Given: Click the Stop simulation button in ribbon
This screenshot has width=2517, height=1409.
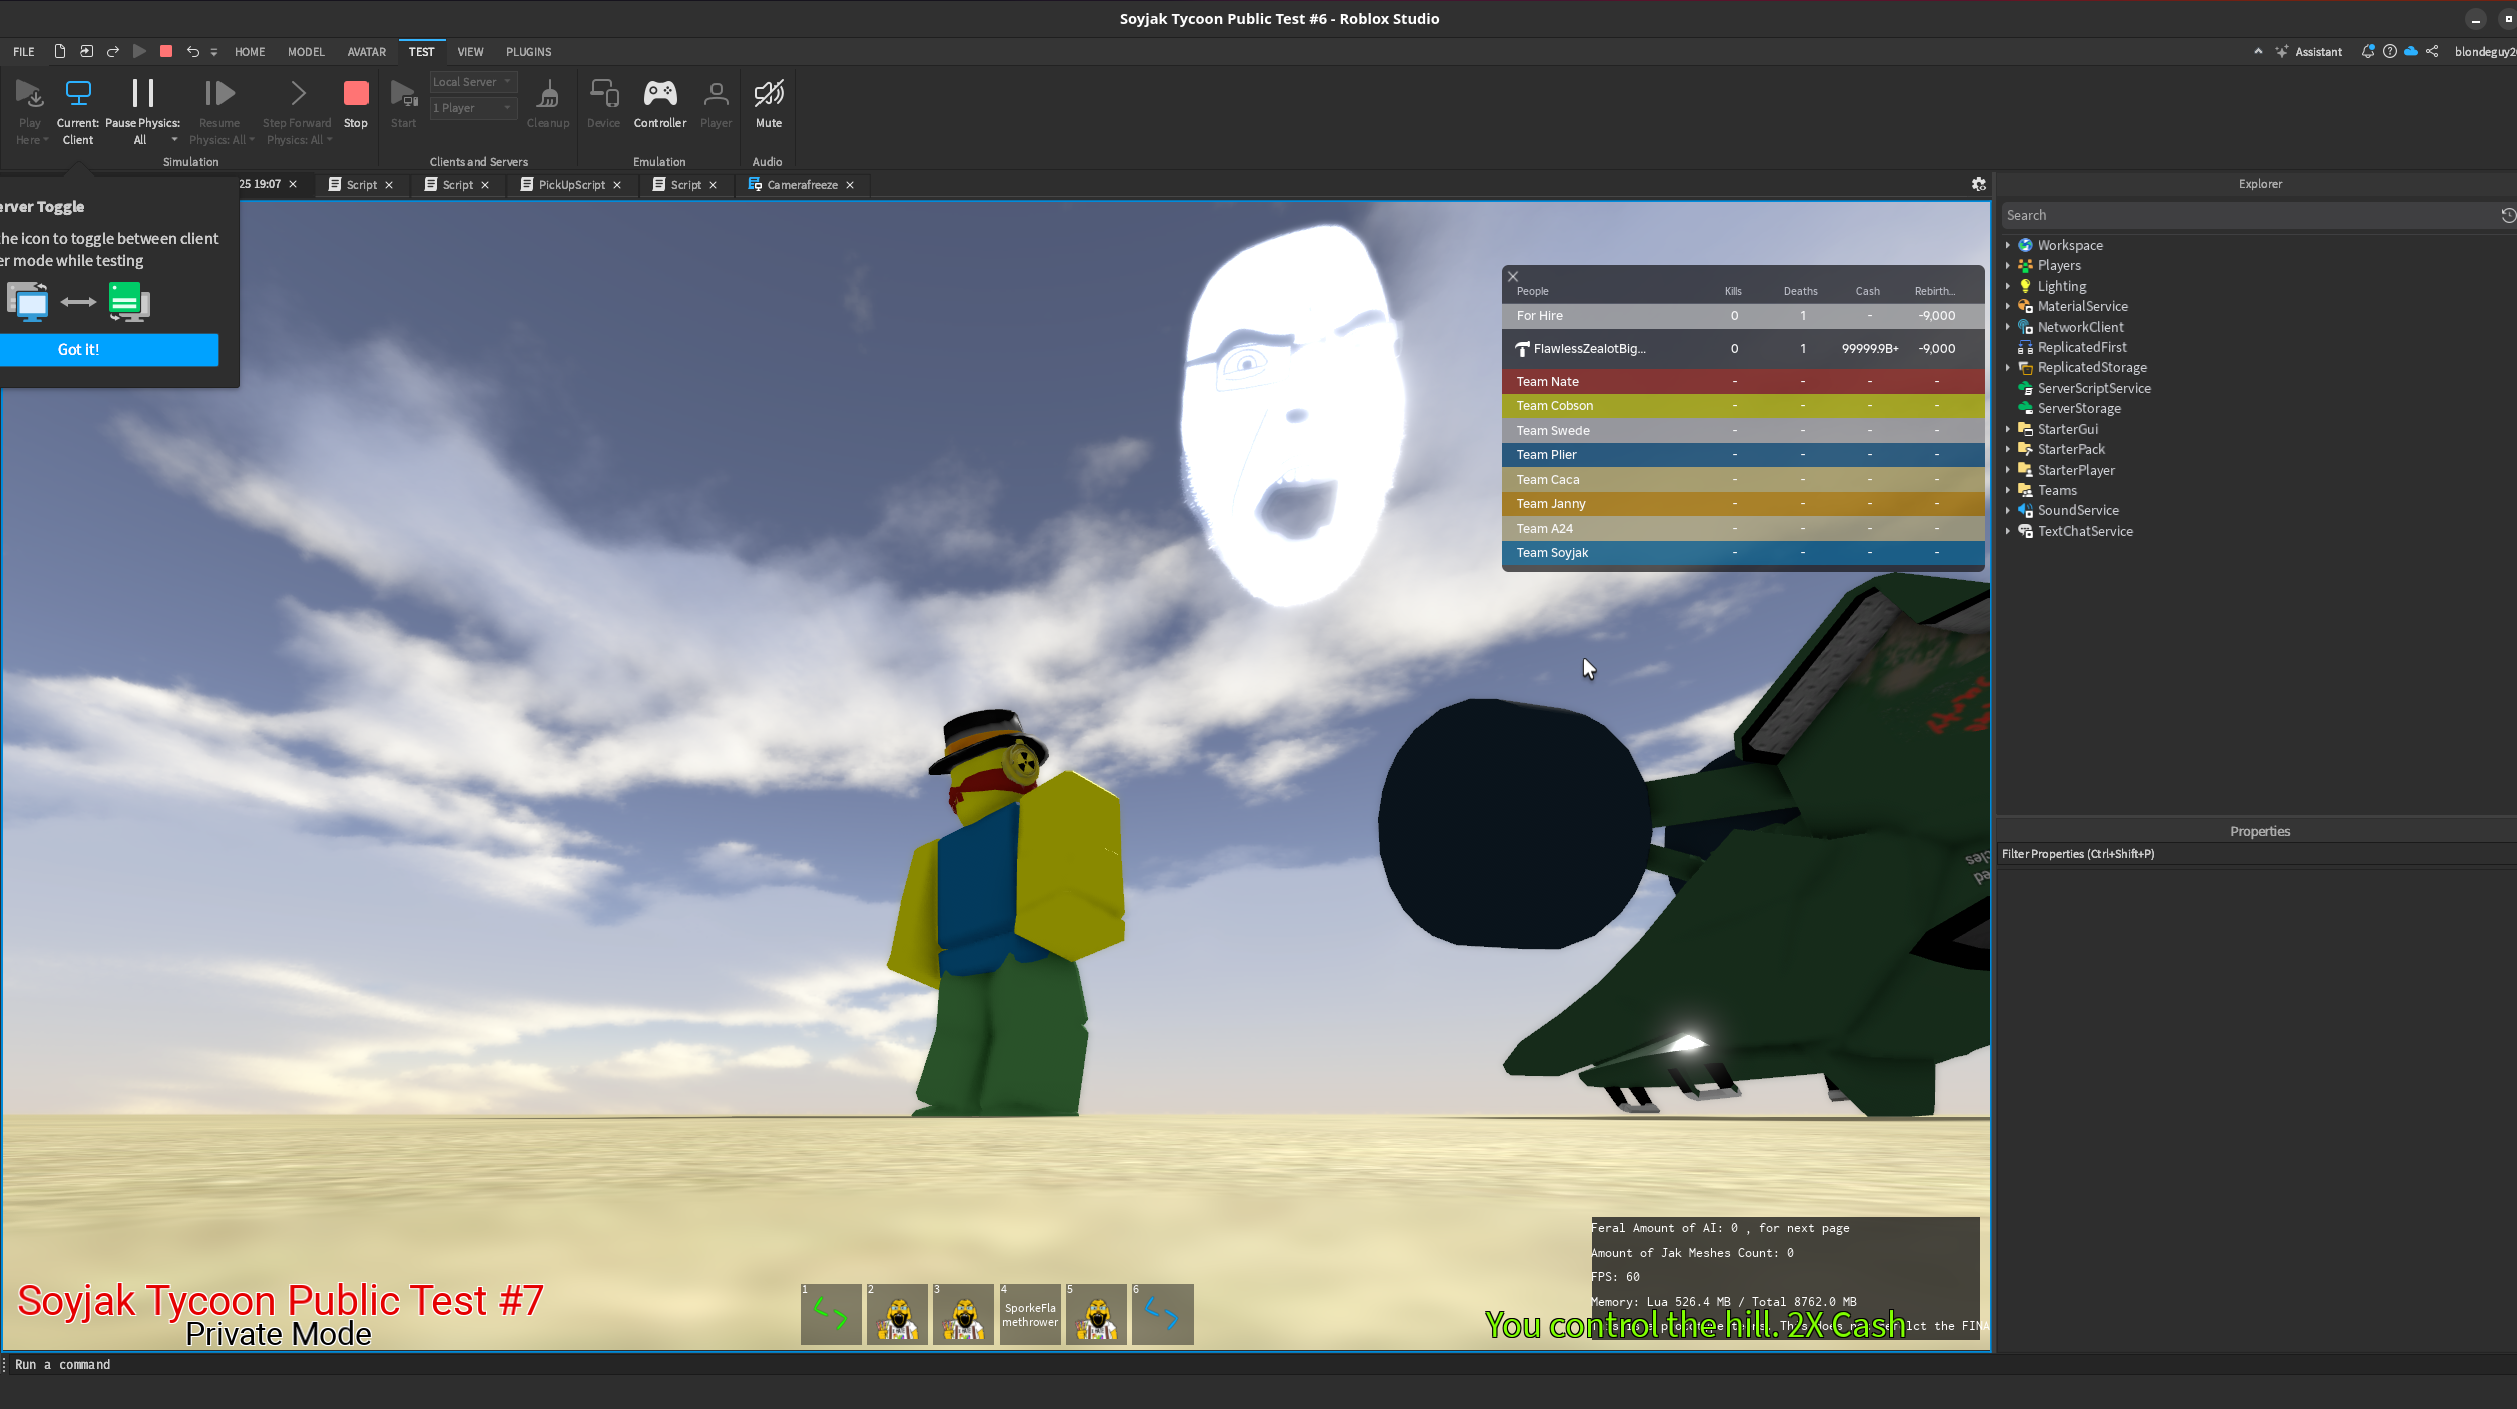Looking at the screenshot, I should tap(356, 104).
